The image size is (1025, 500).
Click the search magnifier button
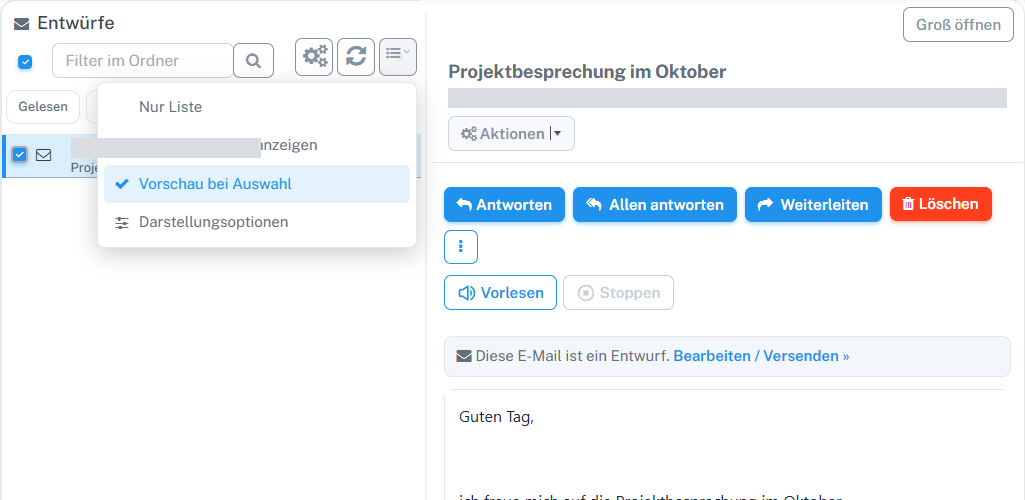254,61
